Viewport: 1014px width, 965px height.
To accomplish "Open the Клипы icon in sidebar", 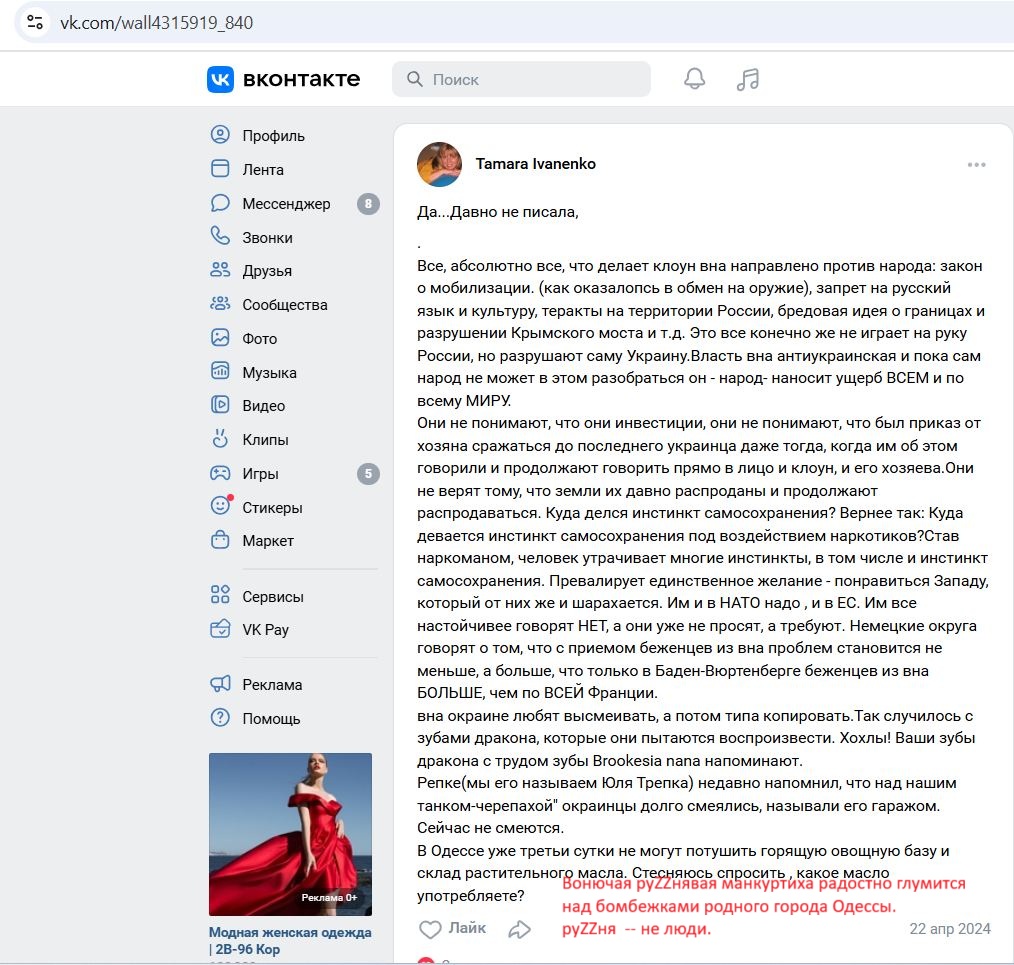I will click(220, 439).
